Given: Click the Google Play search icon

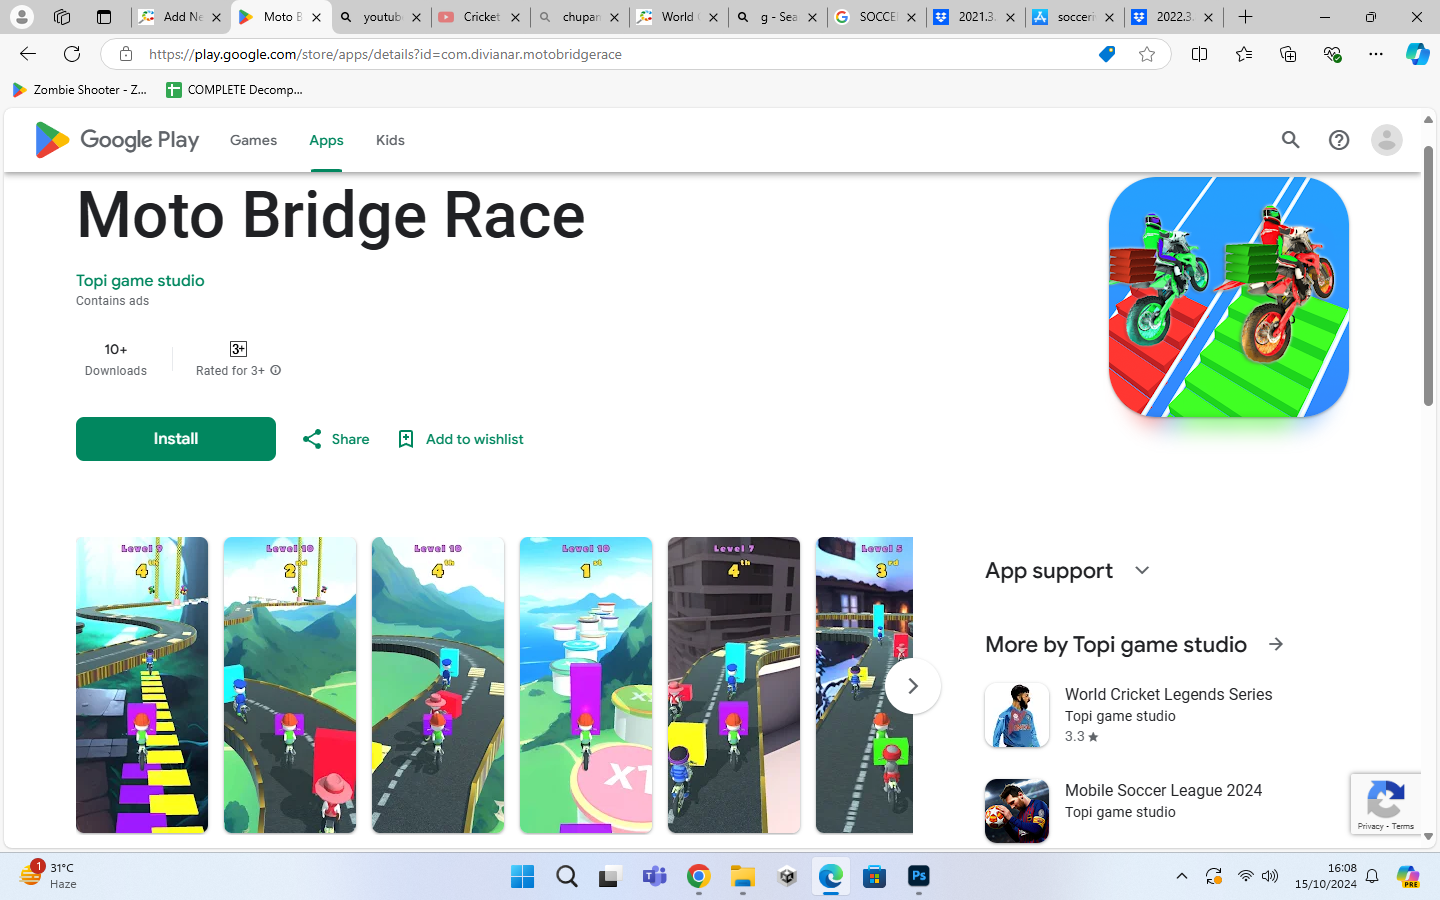Looking at the screenshot, I should (1290, 140).
